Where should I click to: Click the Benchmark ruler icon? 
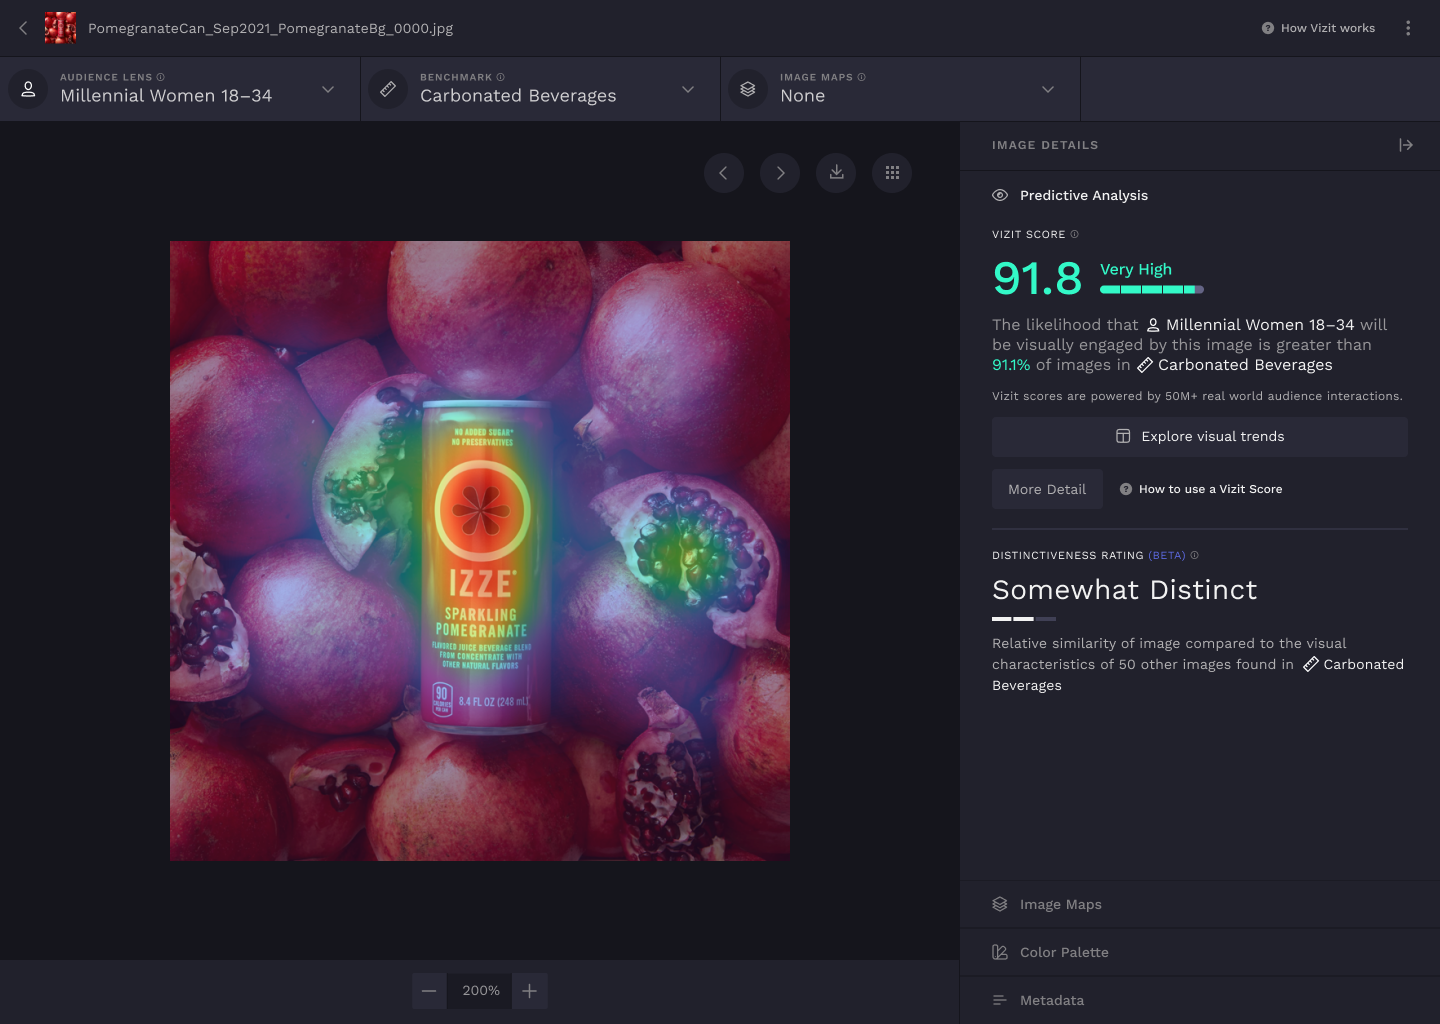(388, 89)
